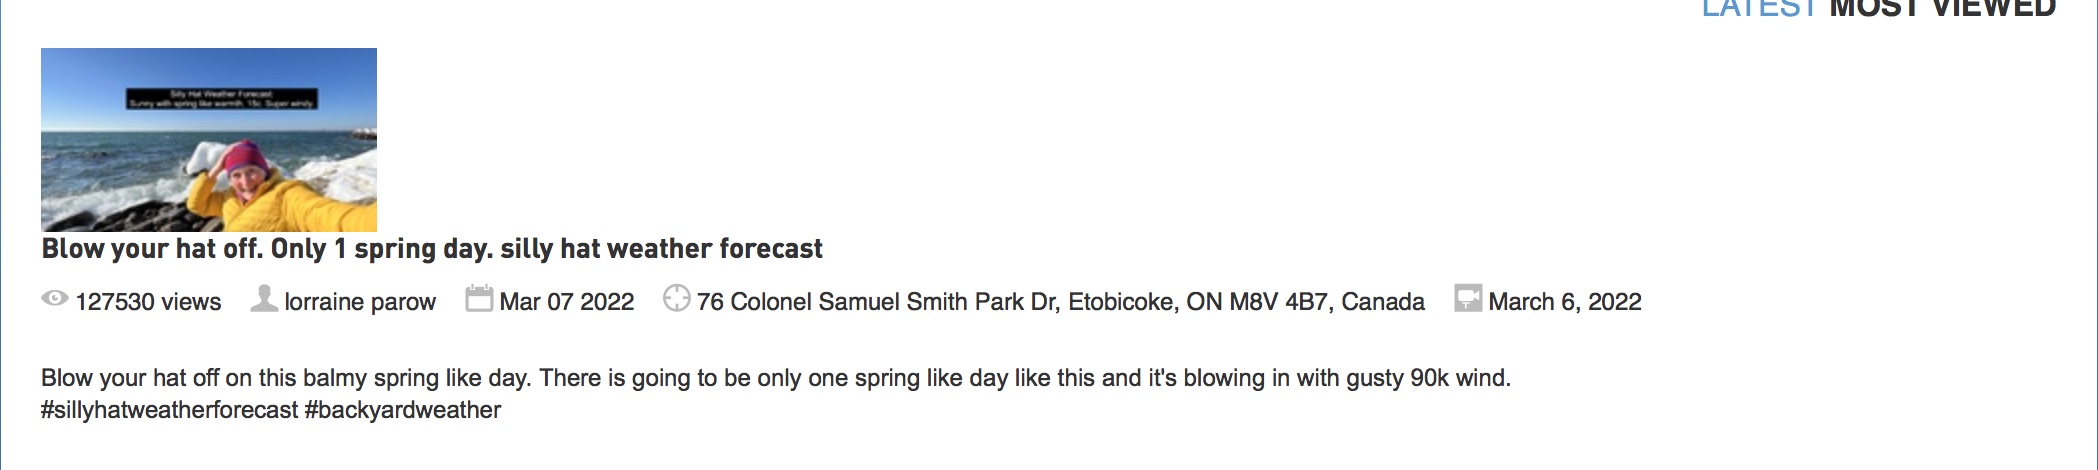Click the video camera icon near March 6, 2022
The height and width of the screenshot is (470, 2098).
[x=1468, y=298]
